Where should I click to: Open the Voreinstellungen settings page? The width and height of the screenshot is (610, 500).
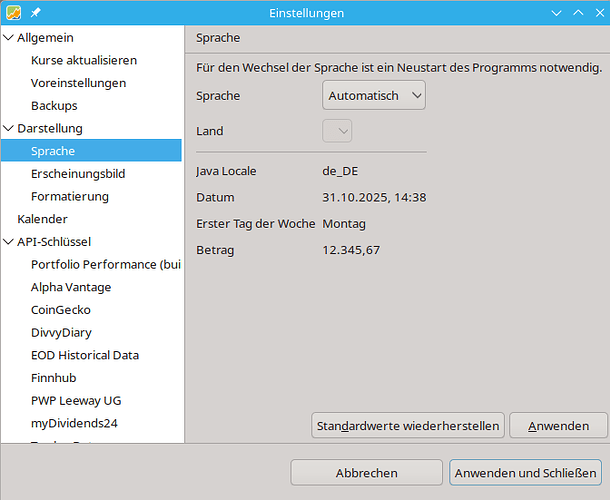[78, 83]
